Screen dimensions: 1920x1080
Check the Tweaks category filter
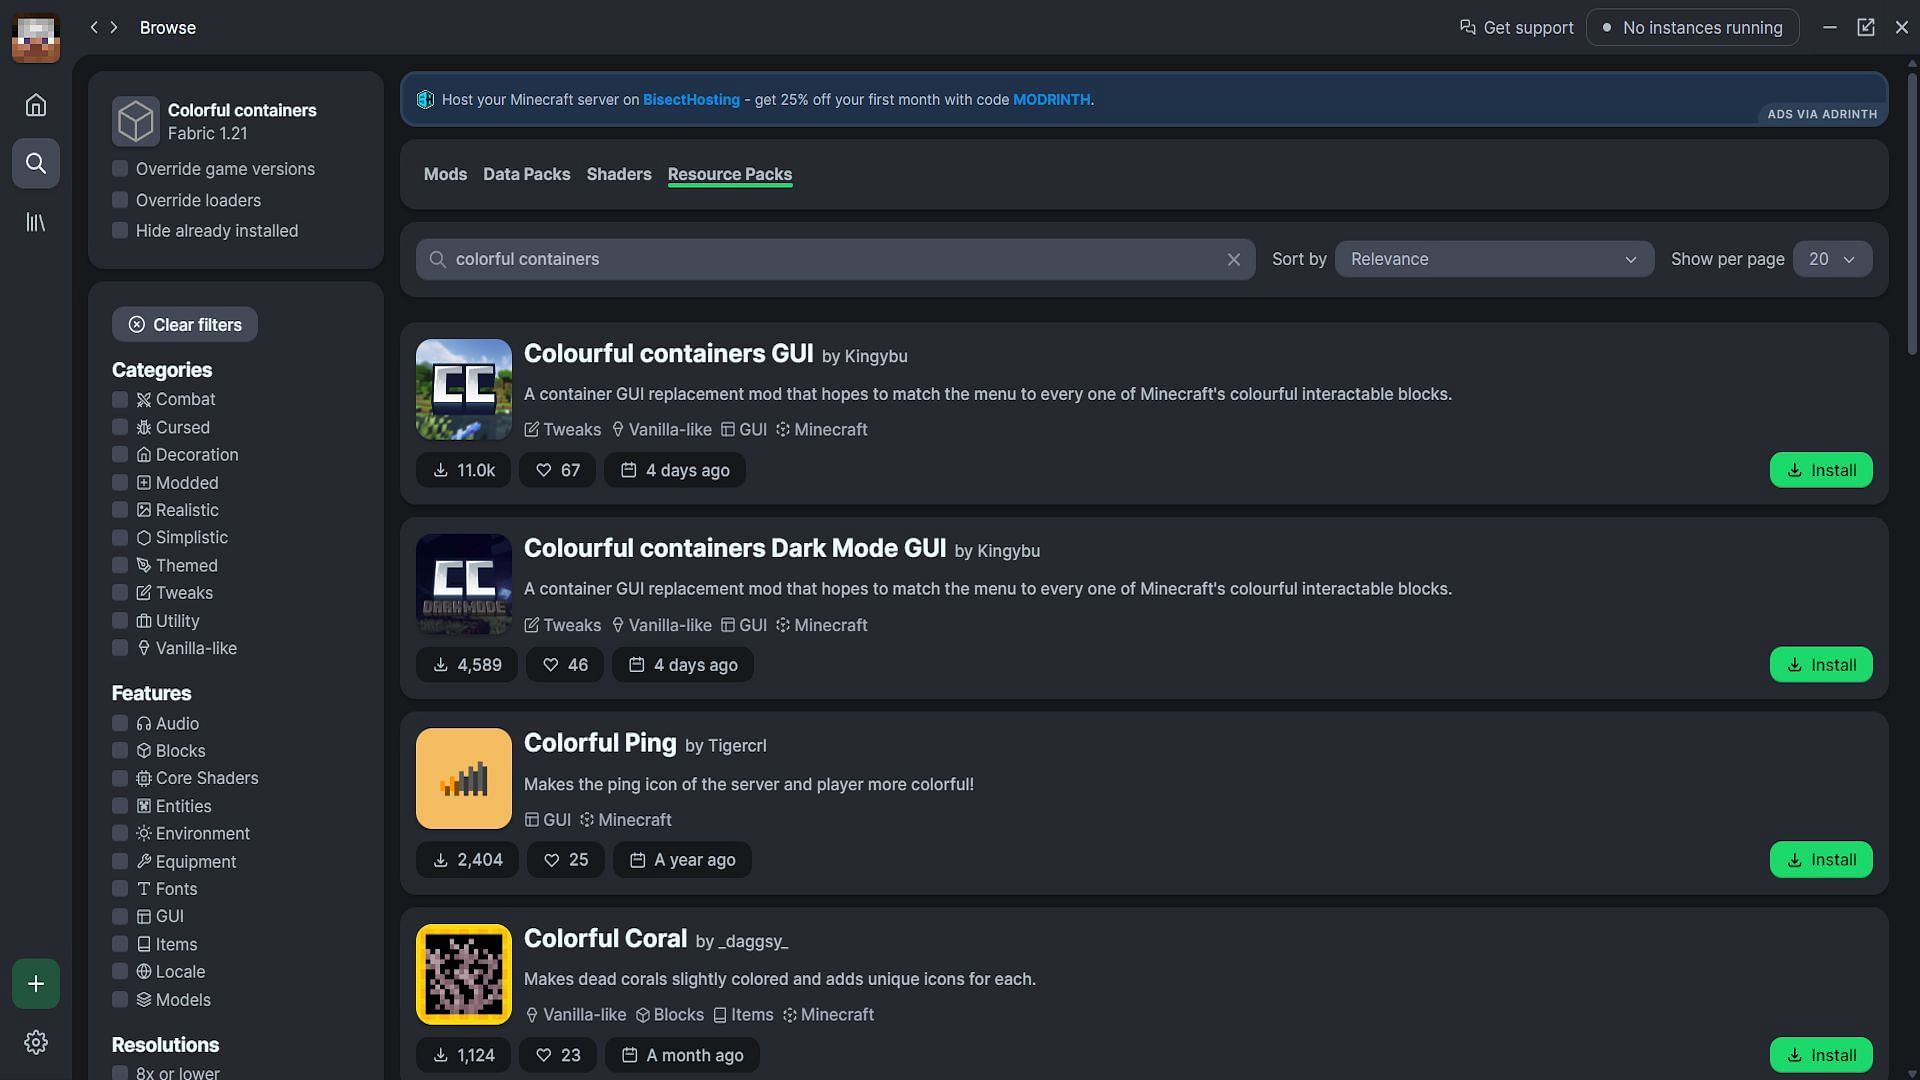tap(120, 593)
